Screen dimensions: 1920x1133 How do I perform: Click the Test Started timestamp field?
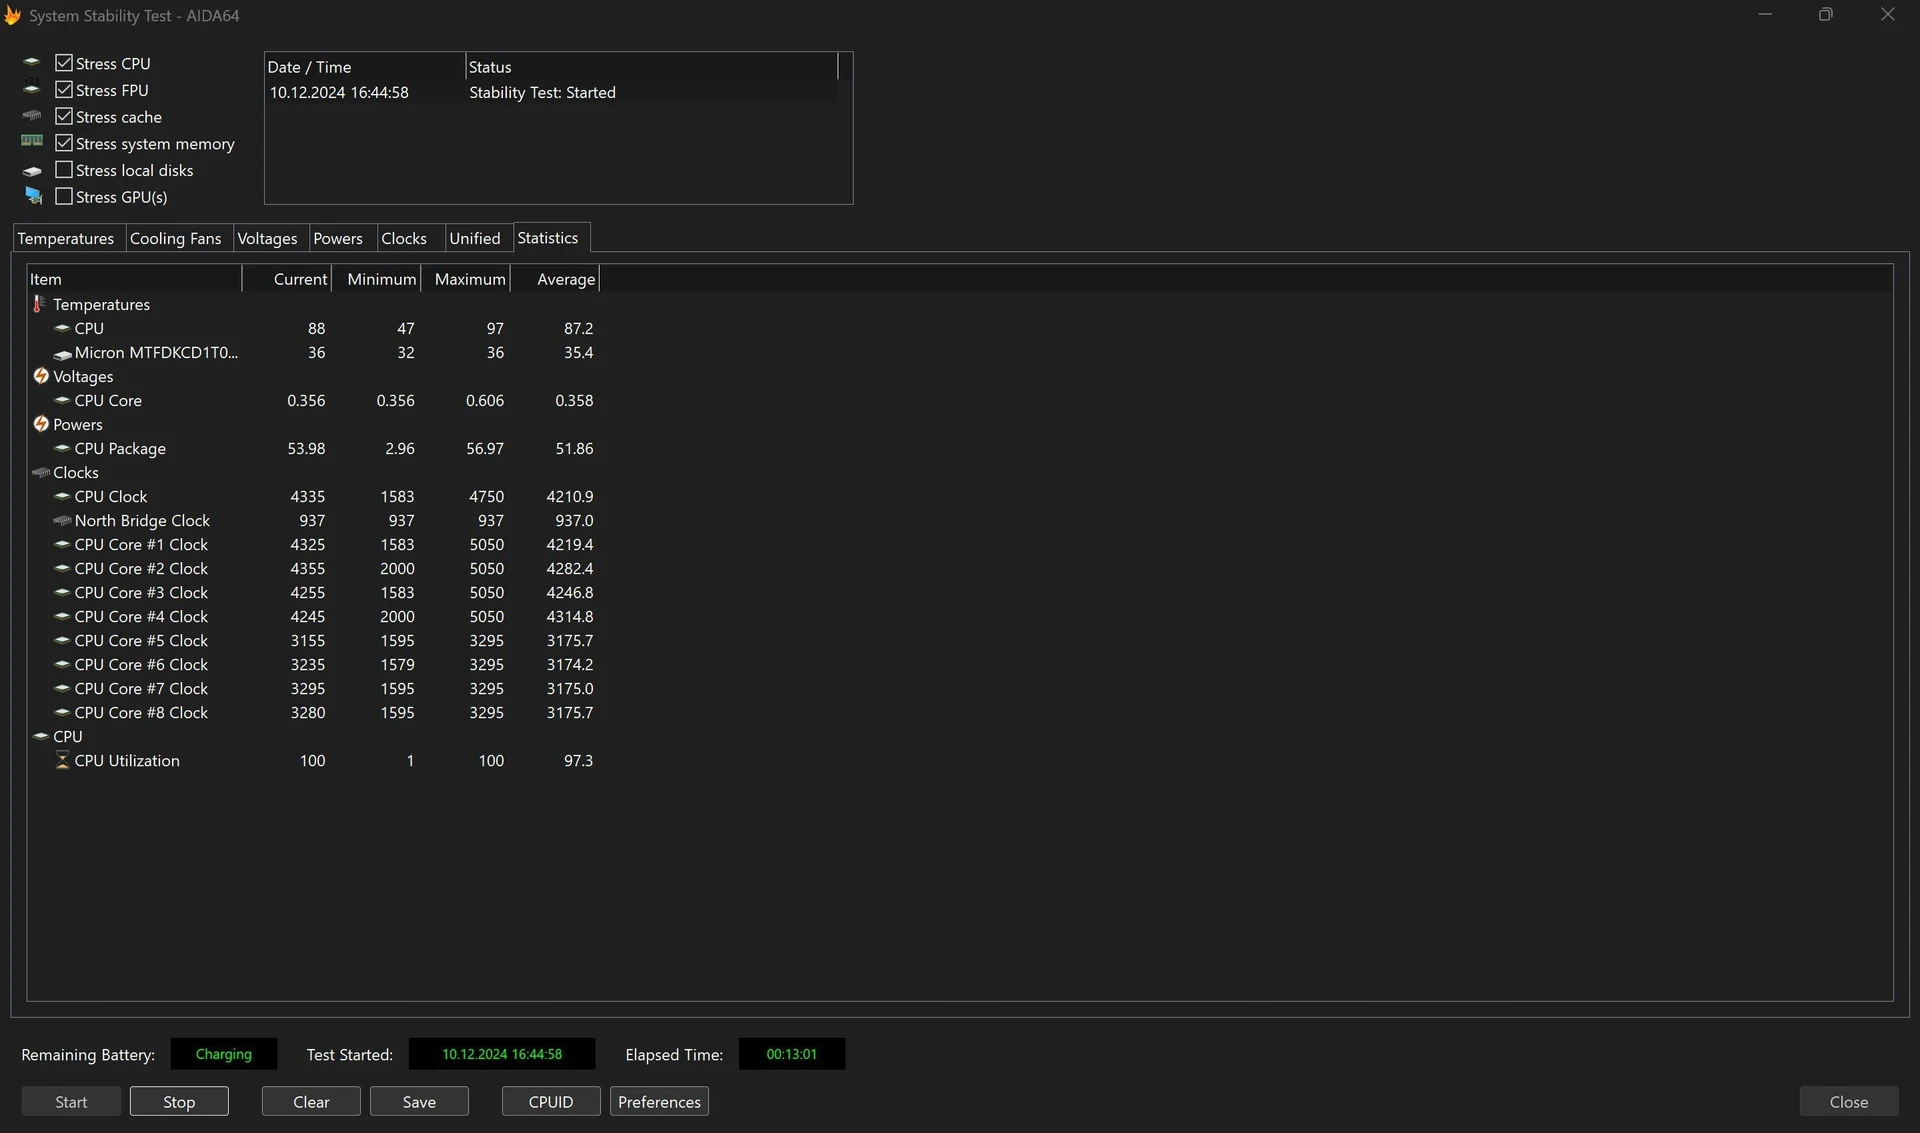coord(502,1054)
